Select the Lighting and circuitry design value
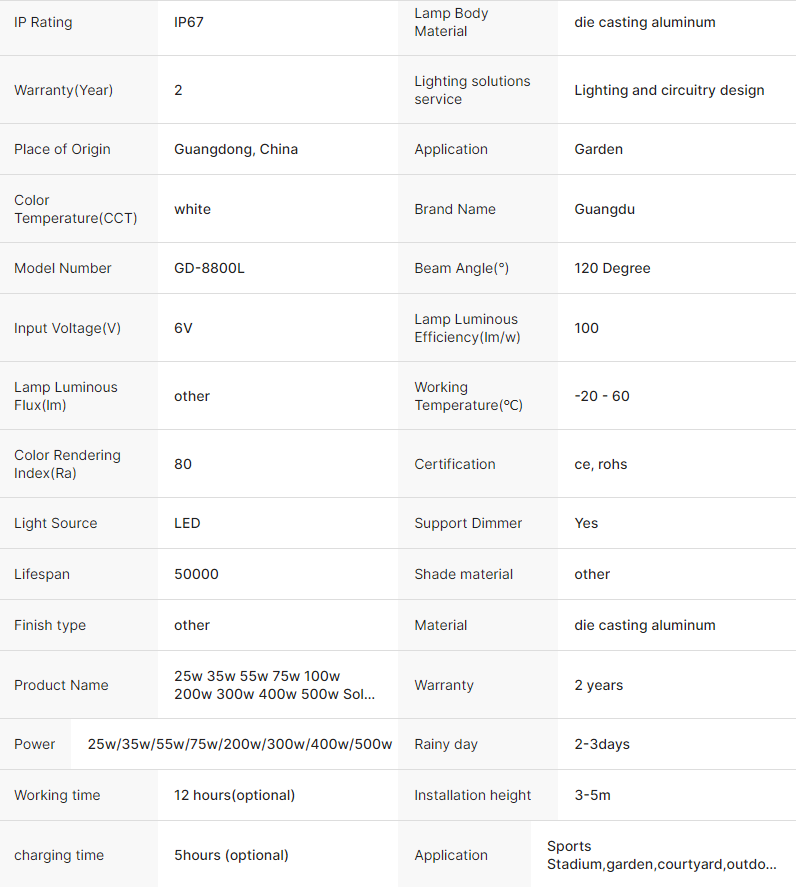The width and height of the screenshot is (796, 887). [x=669, y=91]
